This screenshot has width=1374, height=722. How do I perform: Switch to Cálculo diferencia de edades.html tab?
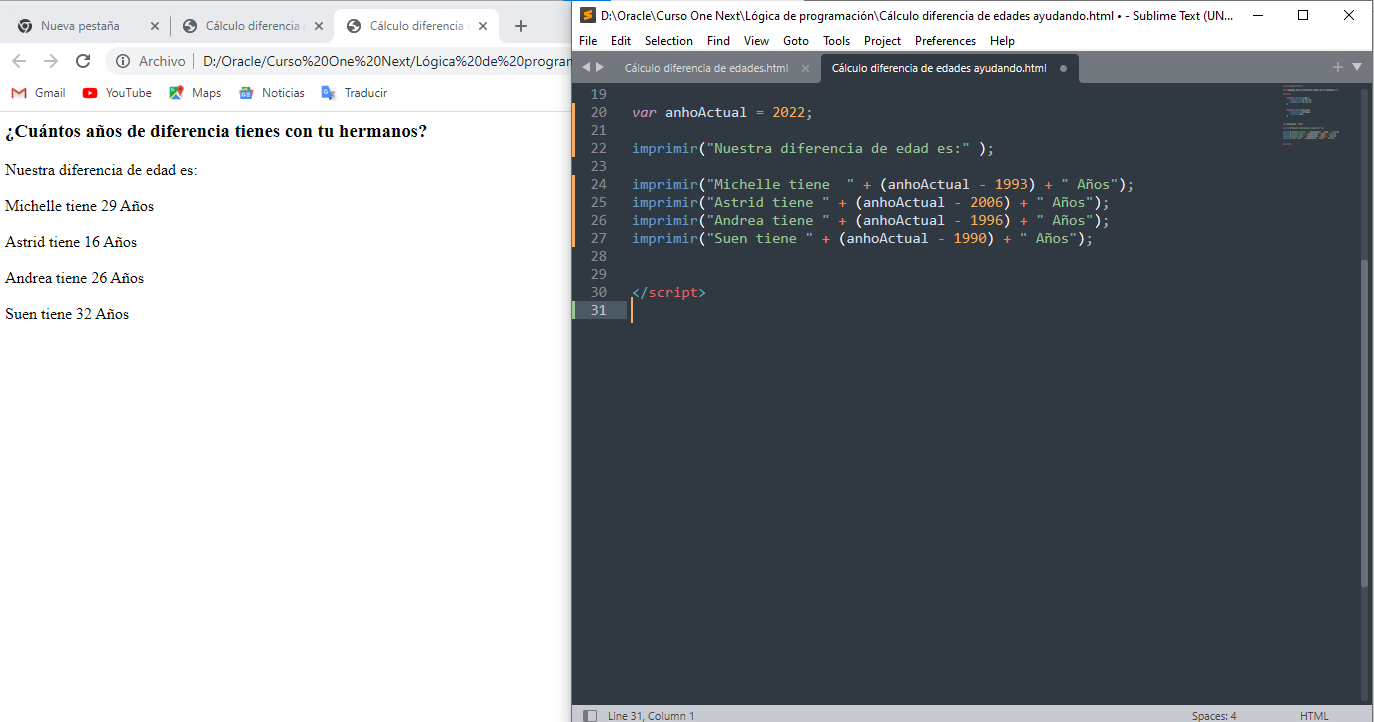coord(706,68)
